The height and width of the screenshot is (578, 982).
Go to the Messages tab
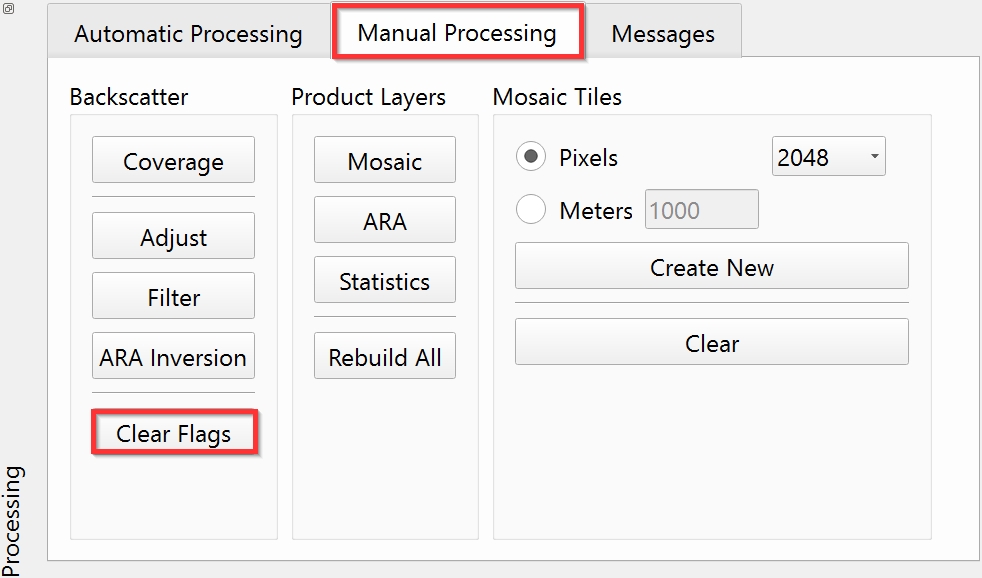coord(663,34)
